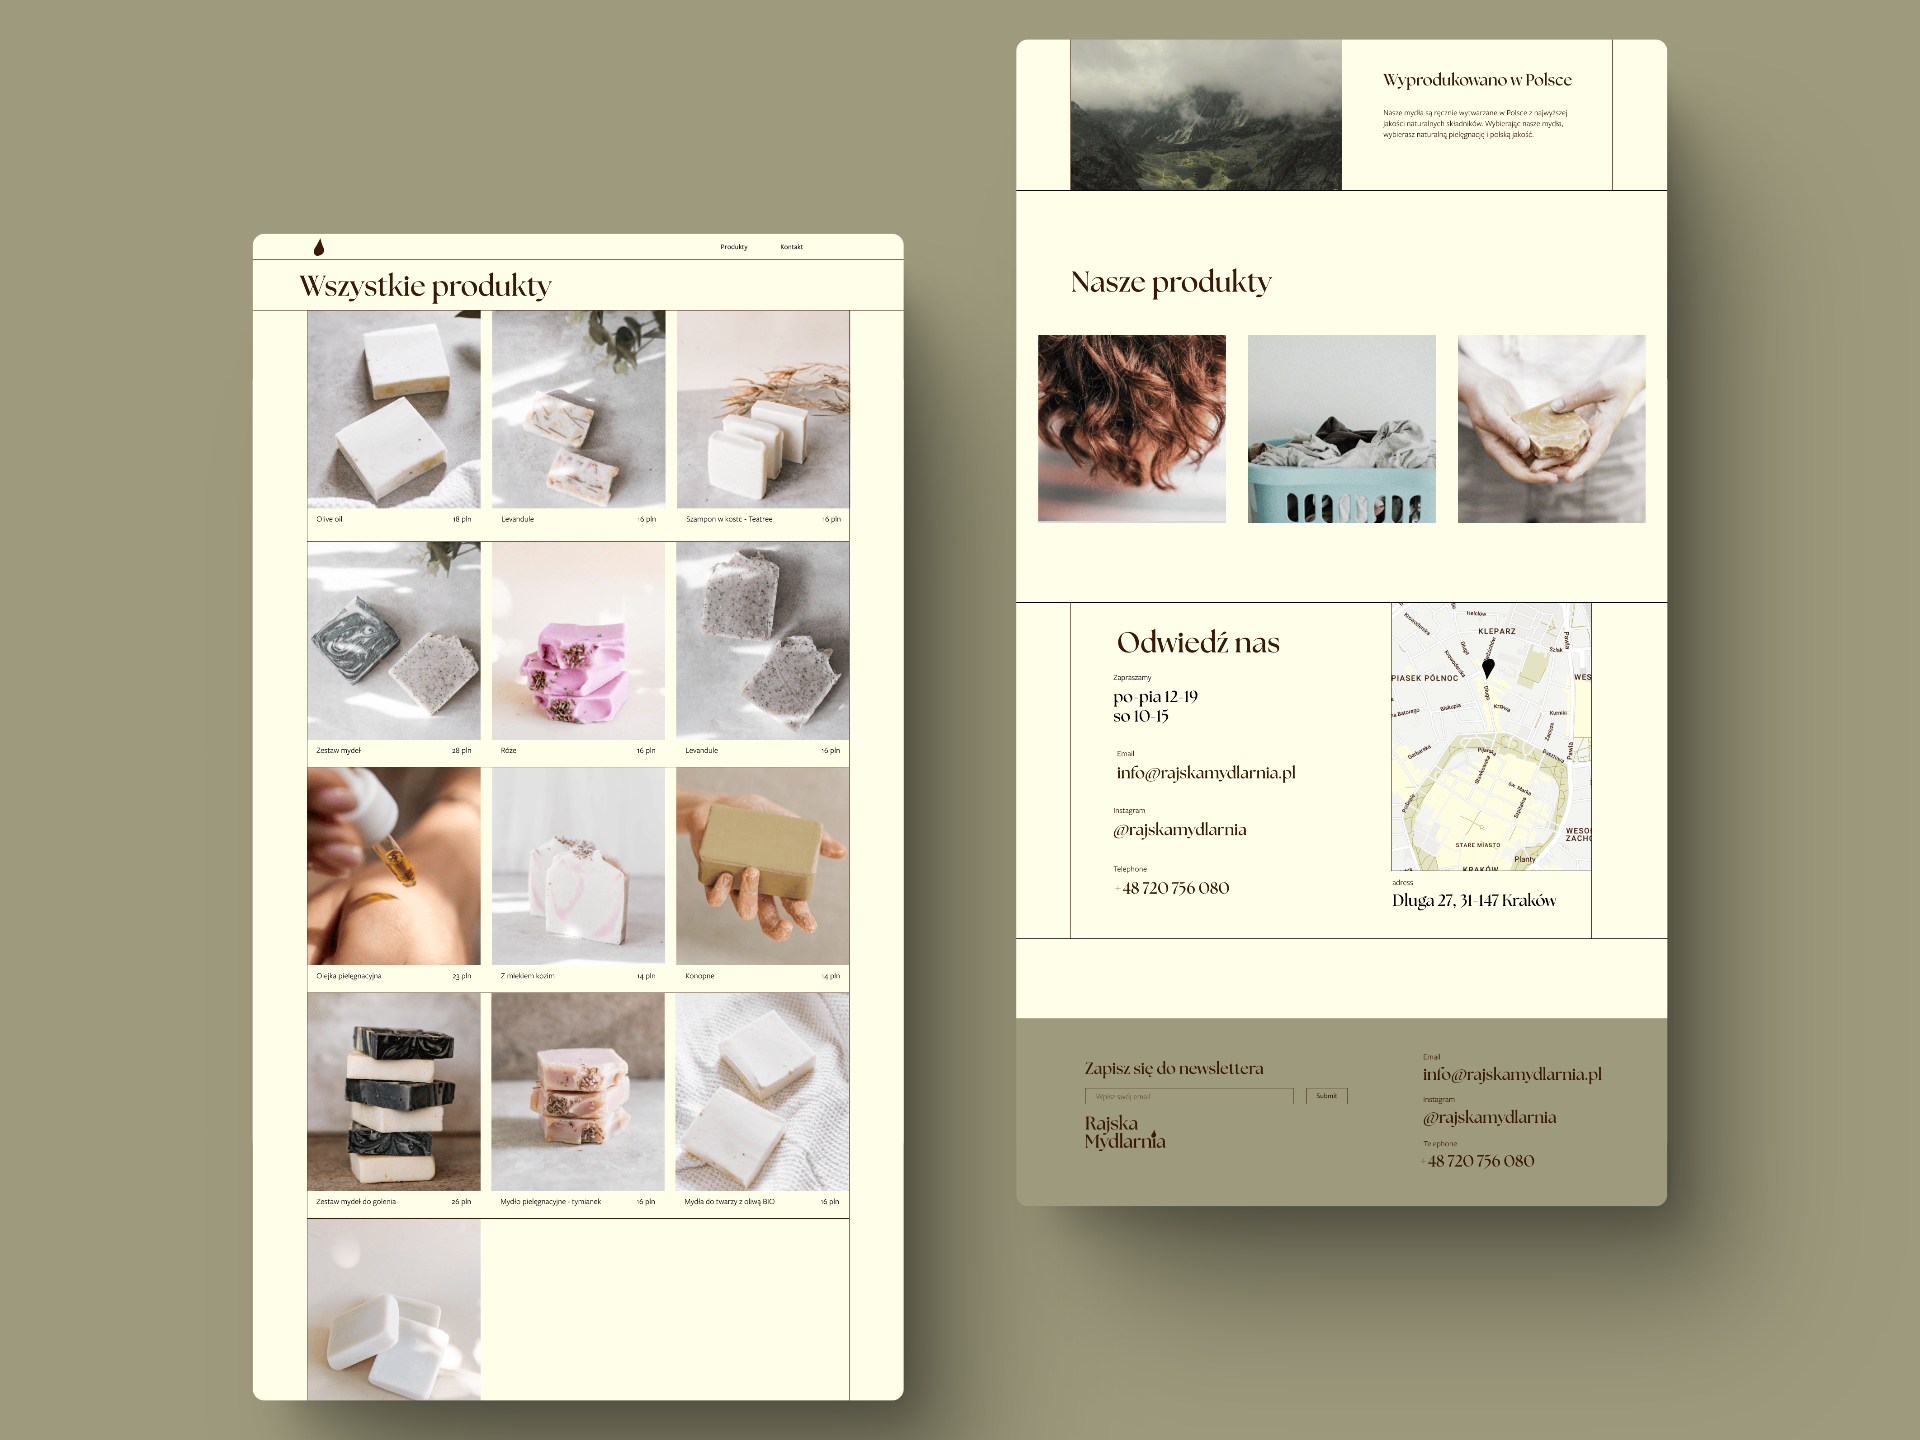Select the Olive oil soap product image
1920x1440 pixels.
(394, 410)
